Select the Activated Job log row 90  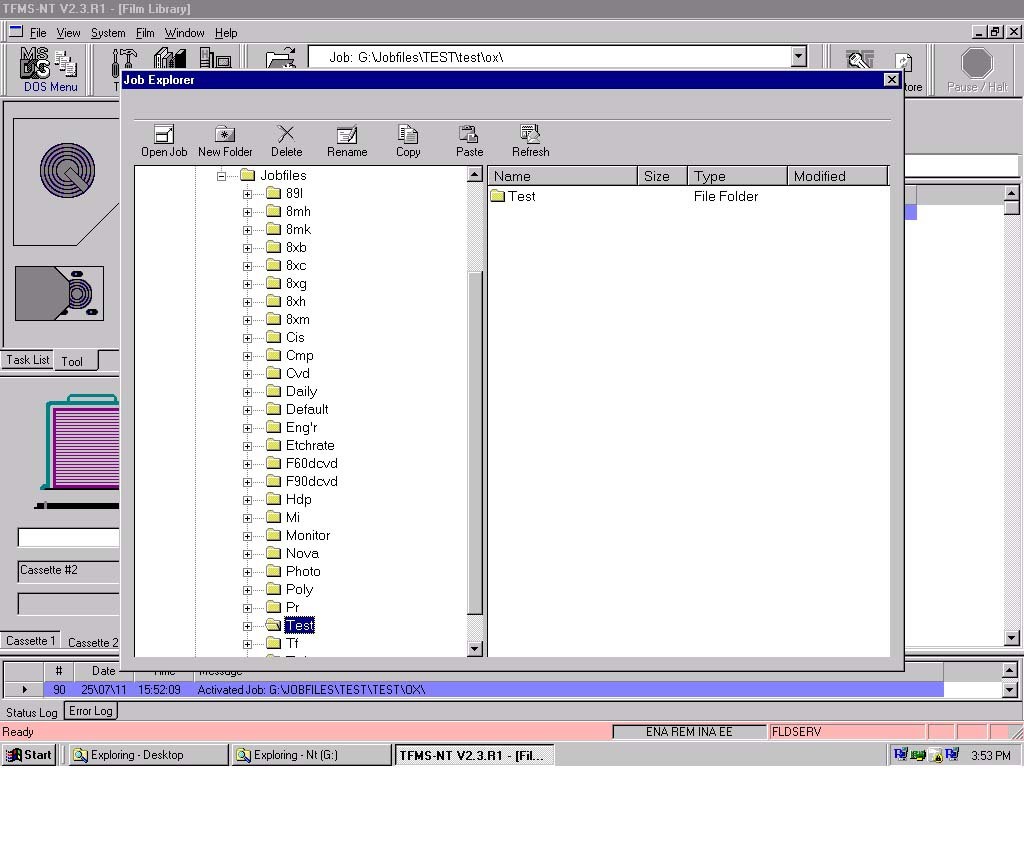pyautogui.click(x=494, y=689)
